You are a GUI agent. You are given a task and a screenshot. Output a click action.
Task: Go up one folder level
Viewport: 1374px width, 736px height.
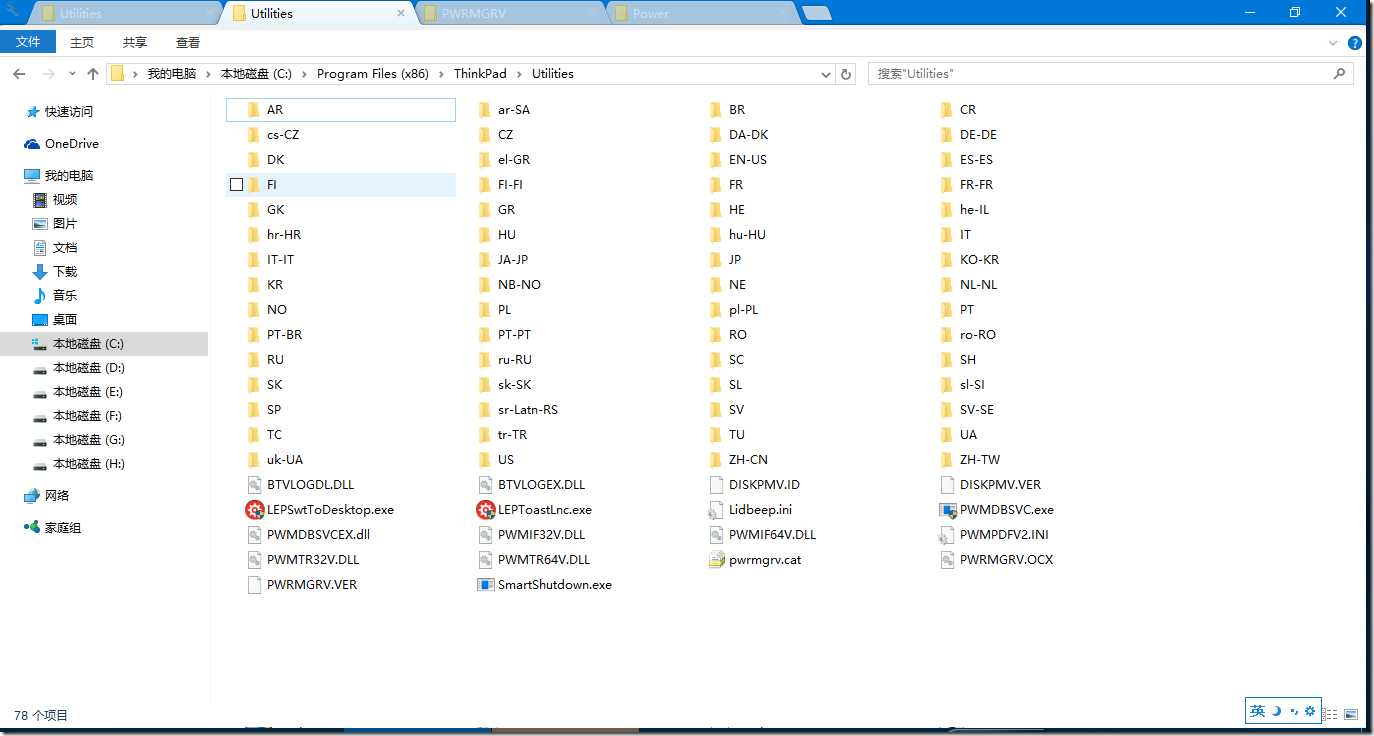[x=93, y=74]
